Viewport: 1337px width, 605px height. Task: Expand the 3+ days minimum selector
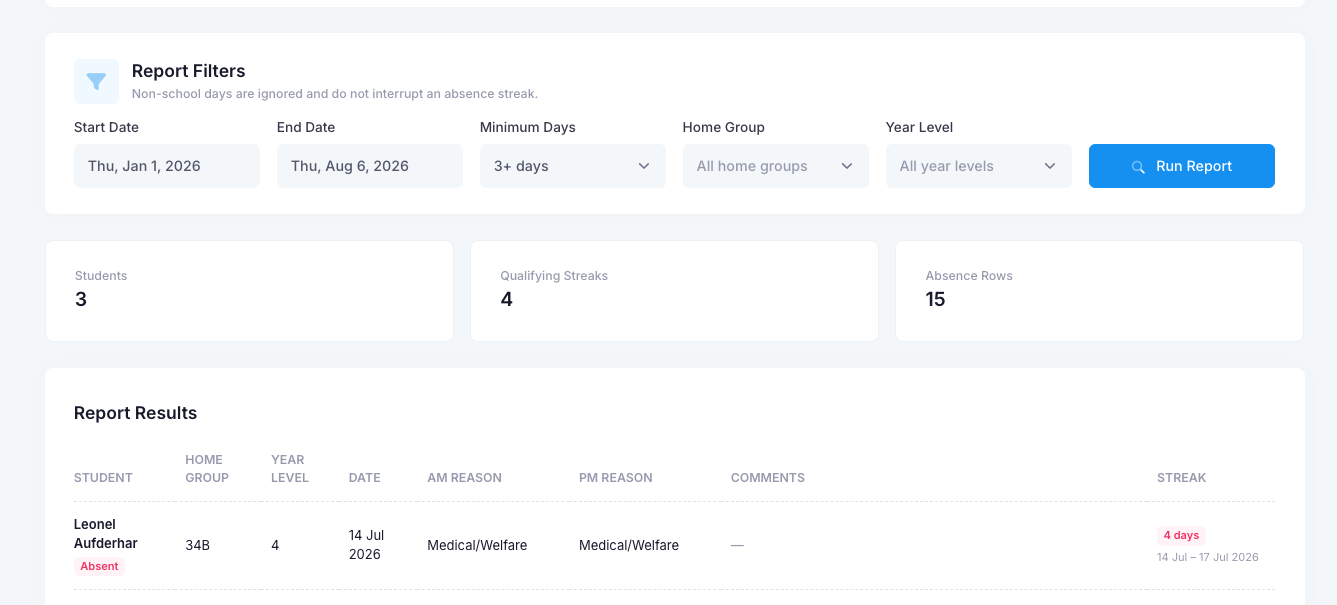pyautogui.click(x=573, y=166)
